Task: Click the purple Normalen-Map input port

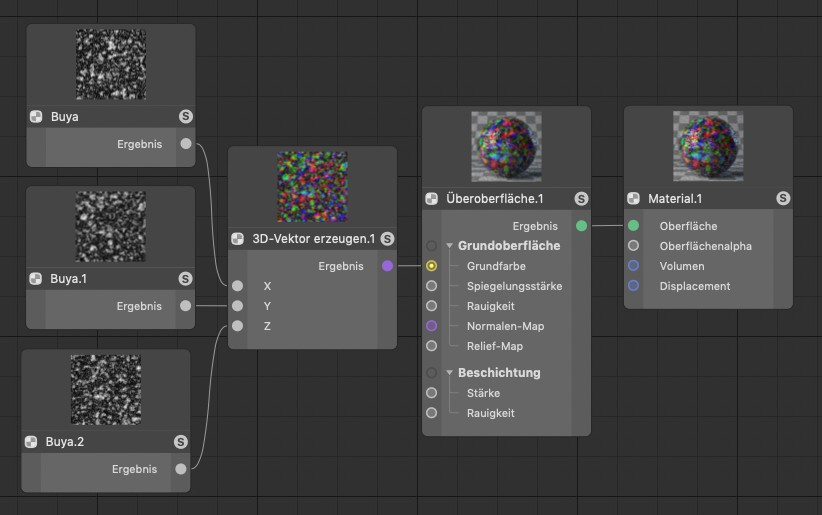Action: [x=431, y=326]
